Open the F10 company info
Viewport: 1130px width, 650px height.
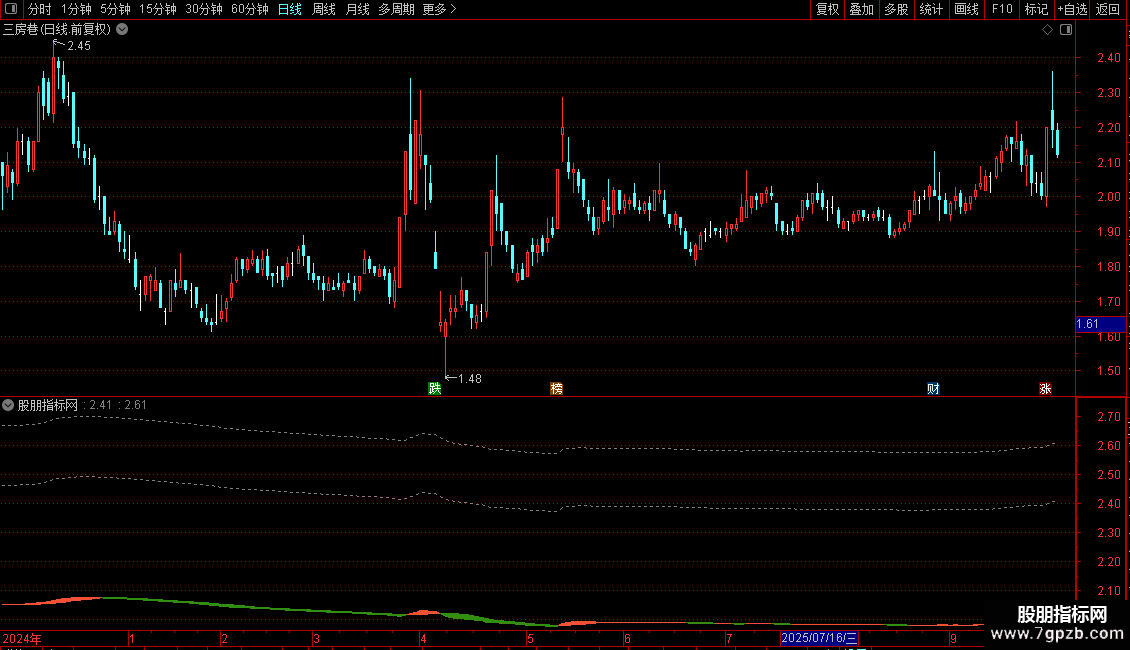coord(1002,9)
